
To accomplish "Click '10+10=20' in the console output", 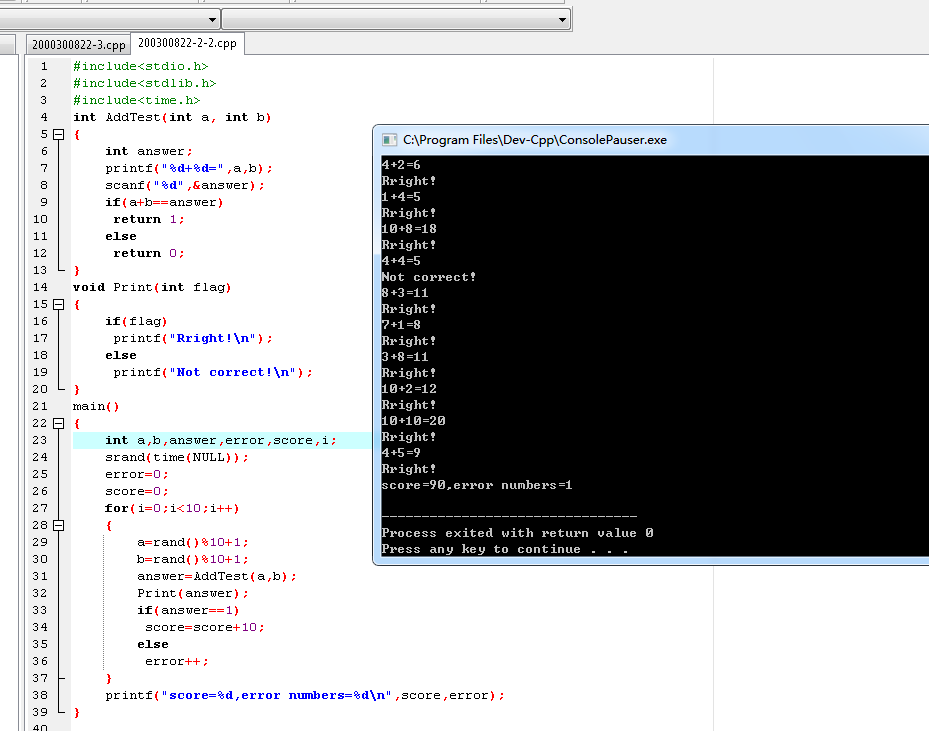I will coord(414,421).
